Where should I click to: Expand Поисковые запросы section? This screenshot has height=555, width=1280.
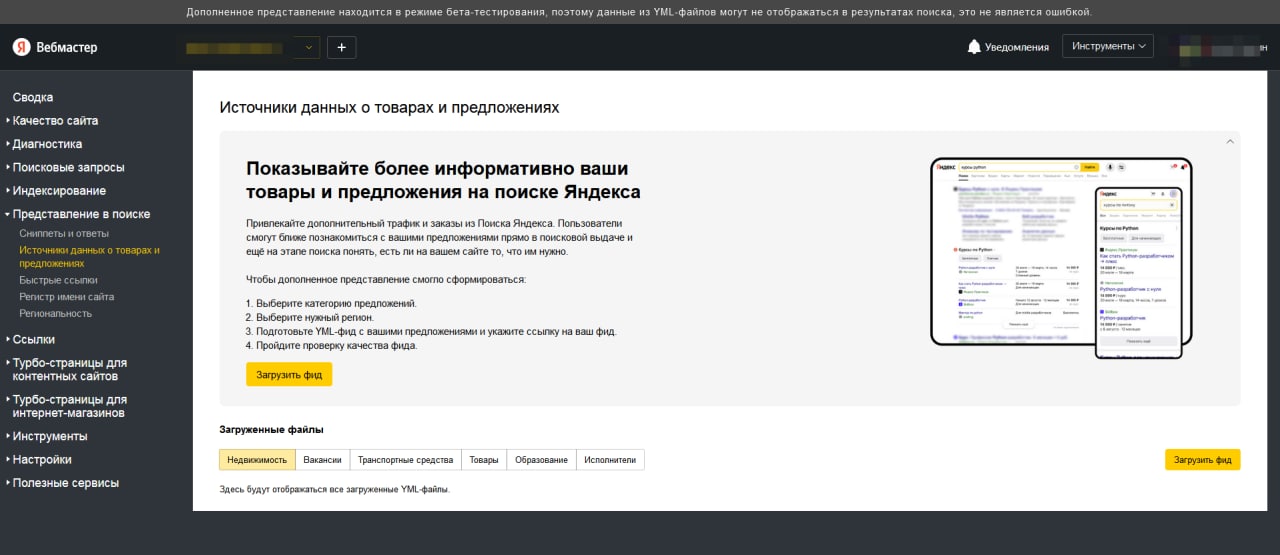(x=68, y=167)
